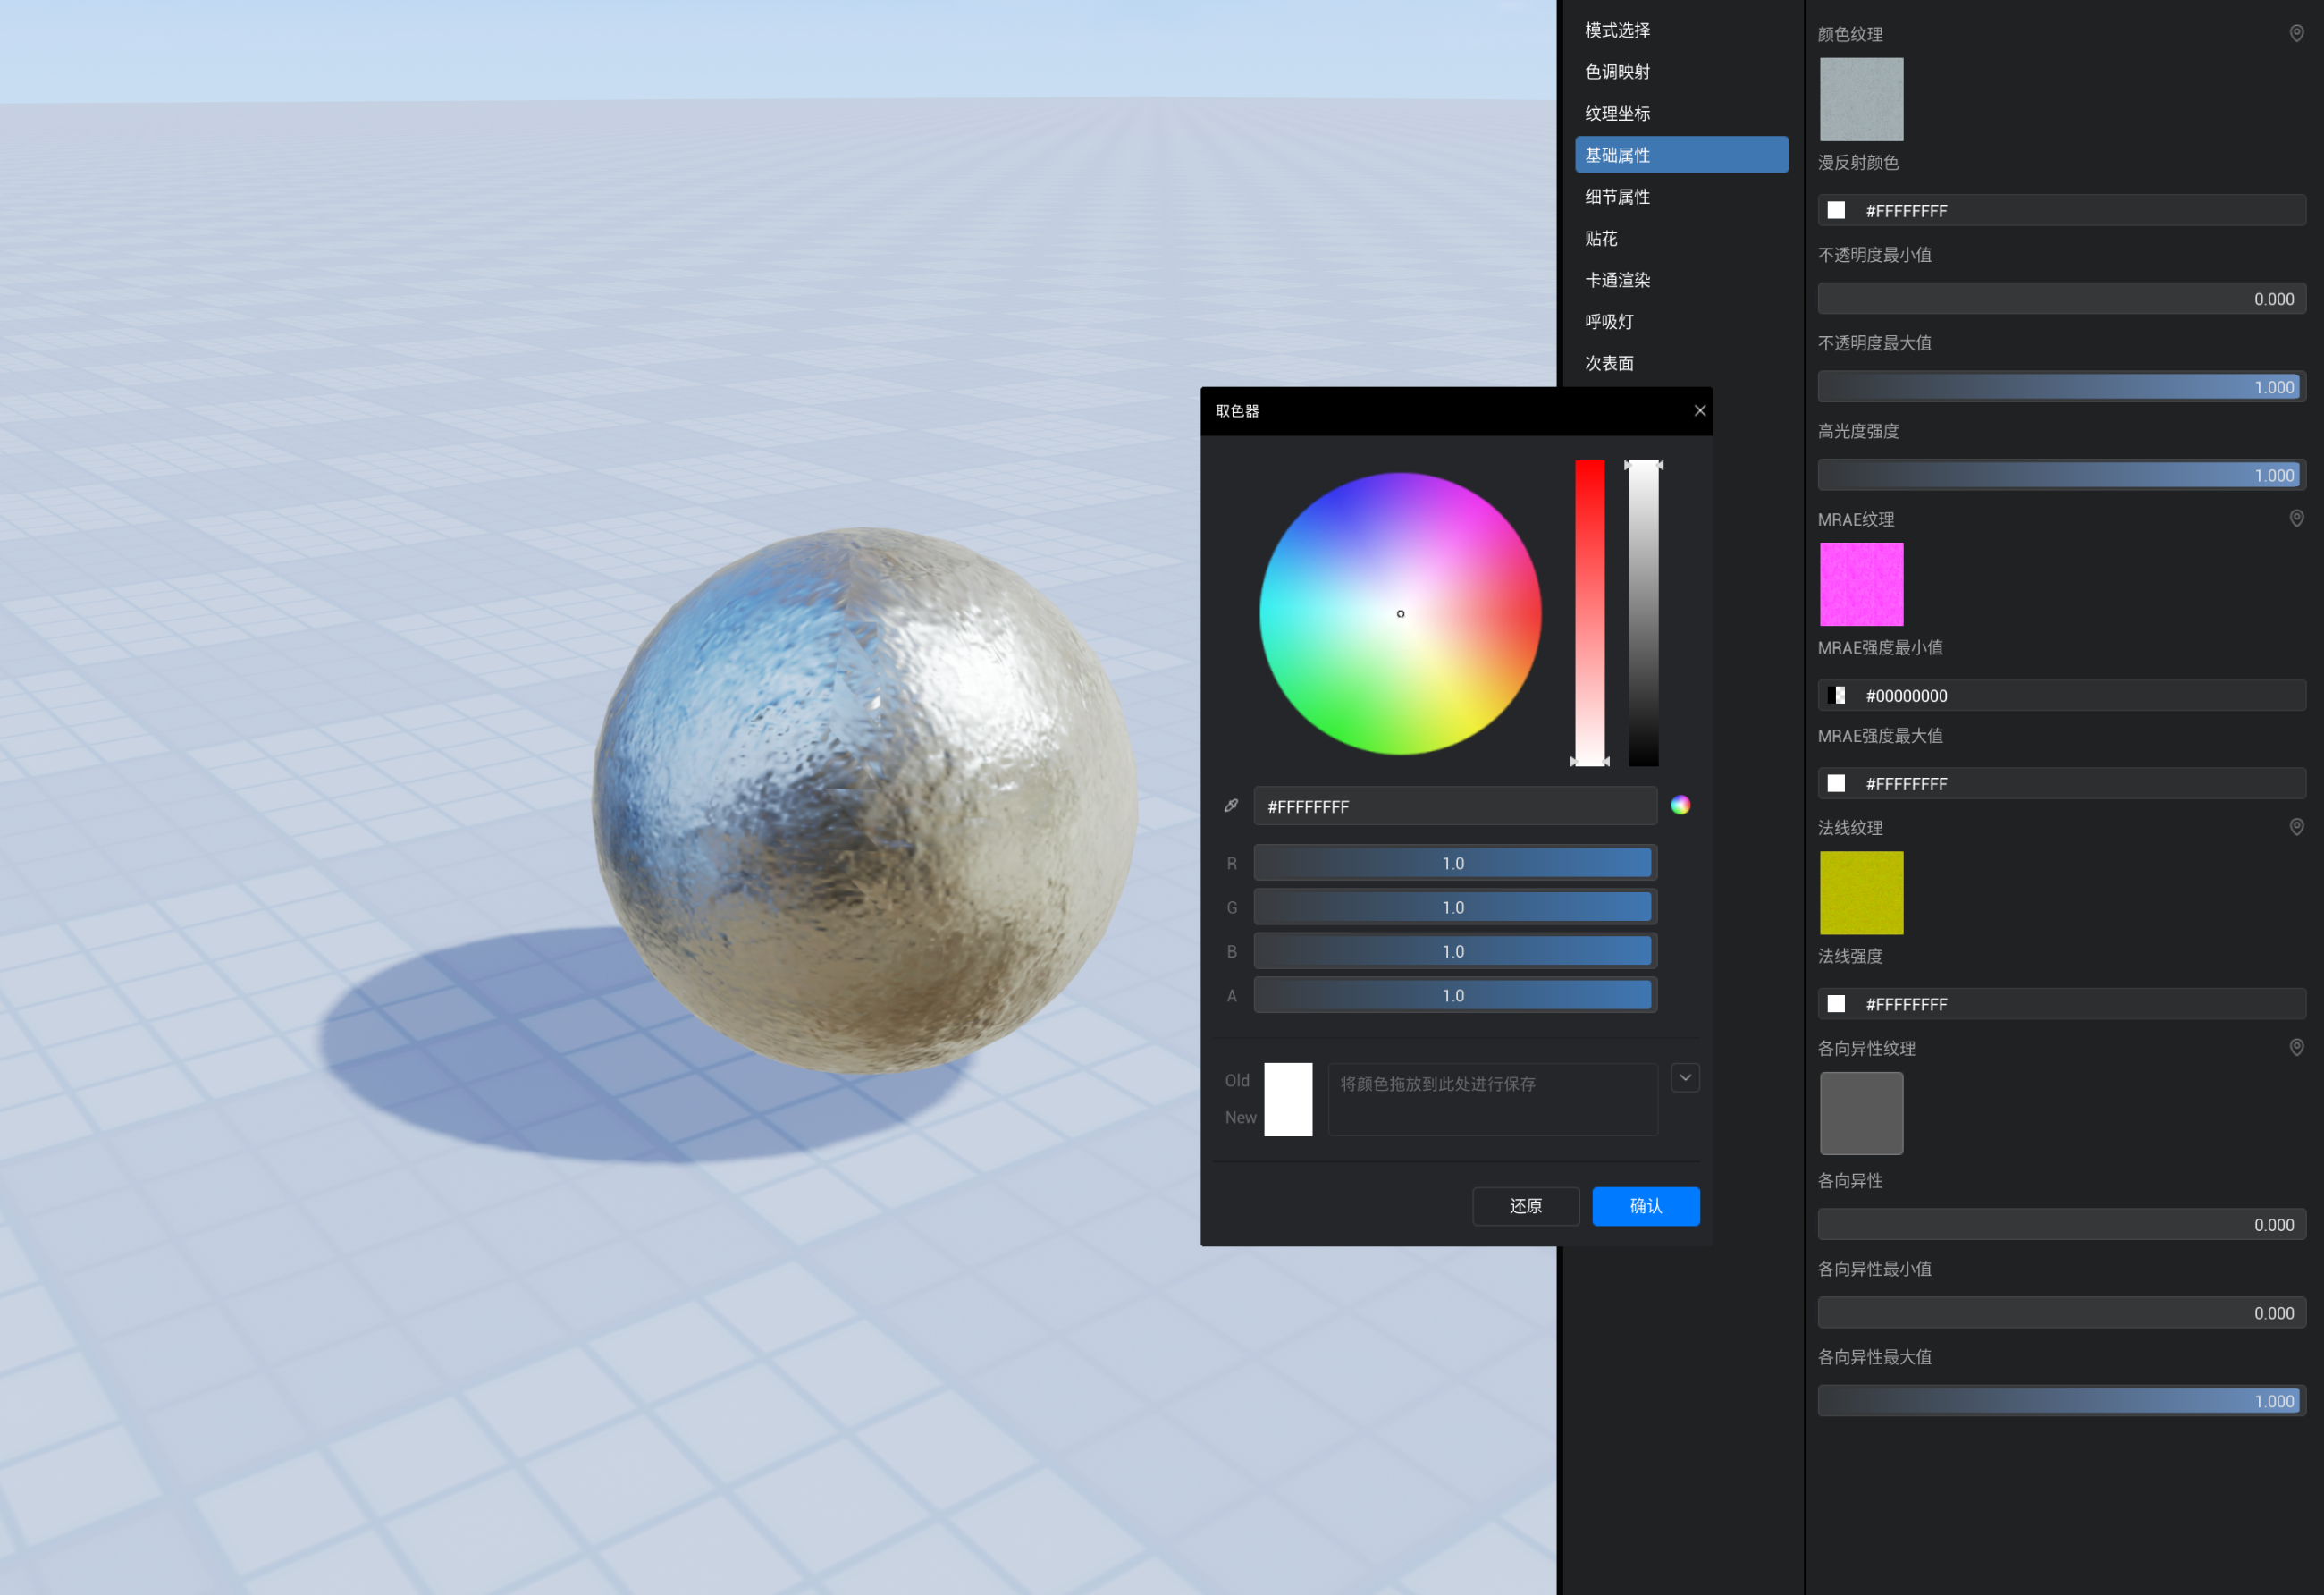Click the MRAE强度最小值 color swatch

[x=1836, y=695]
